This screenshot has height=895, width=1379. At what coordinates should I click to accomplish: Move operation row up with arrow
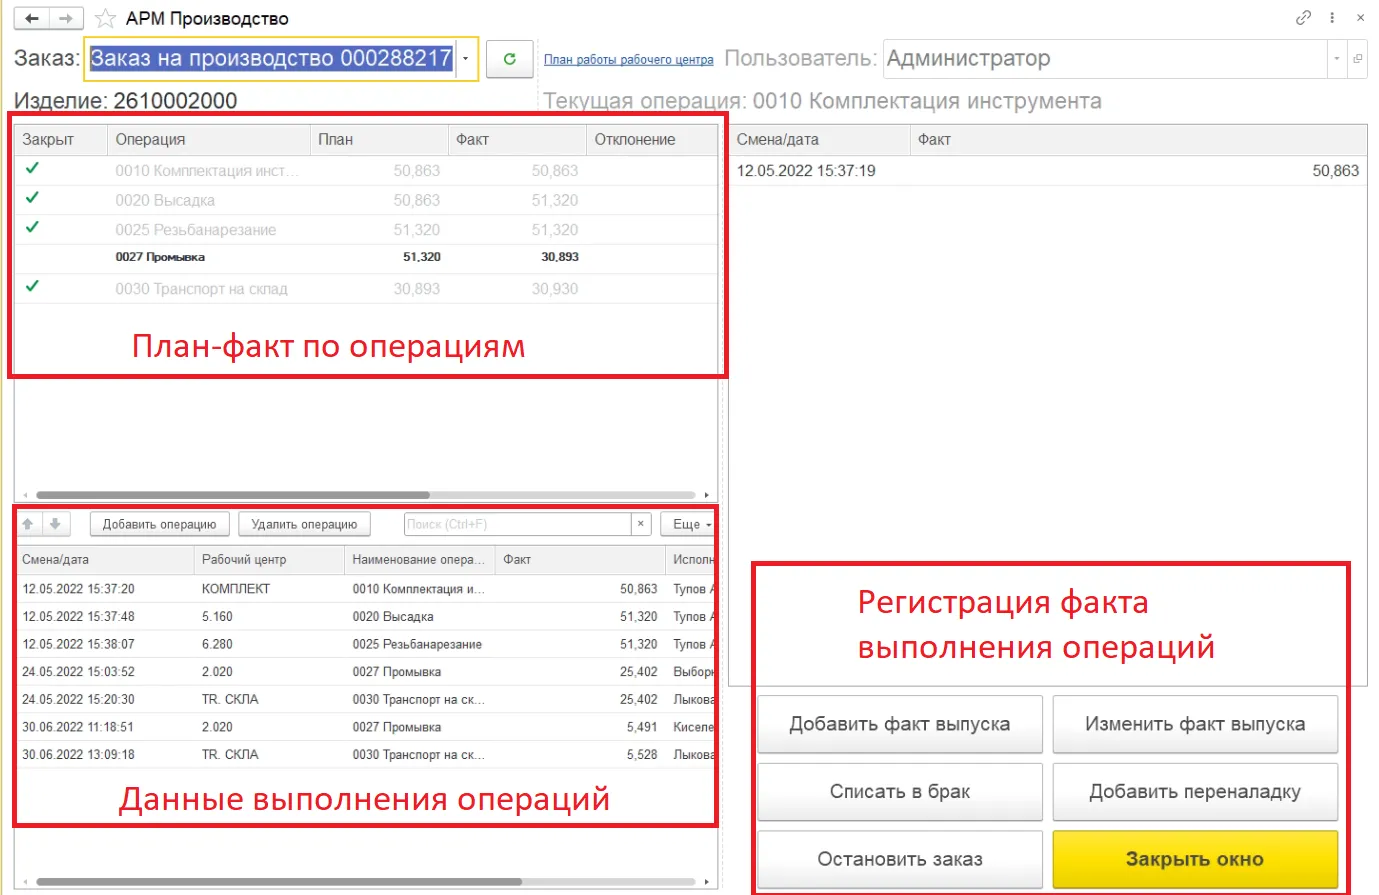(28, 524)
